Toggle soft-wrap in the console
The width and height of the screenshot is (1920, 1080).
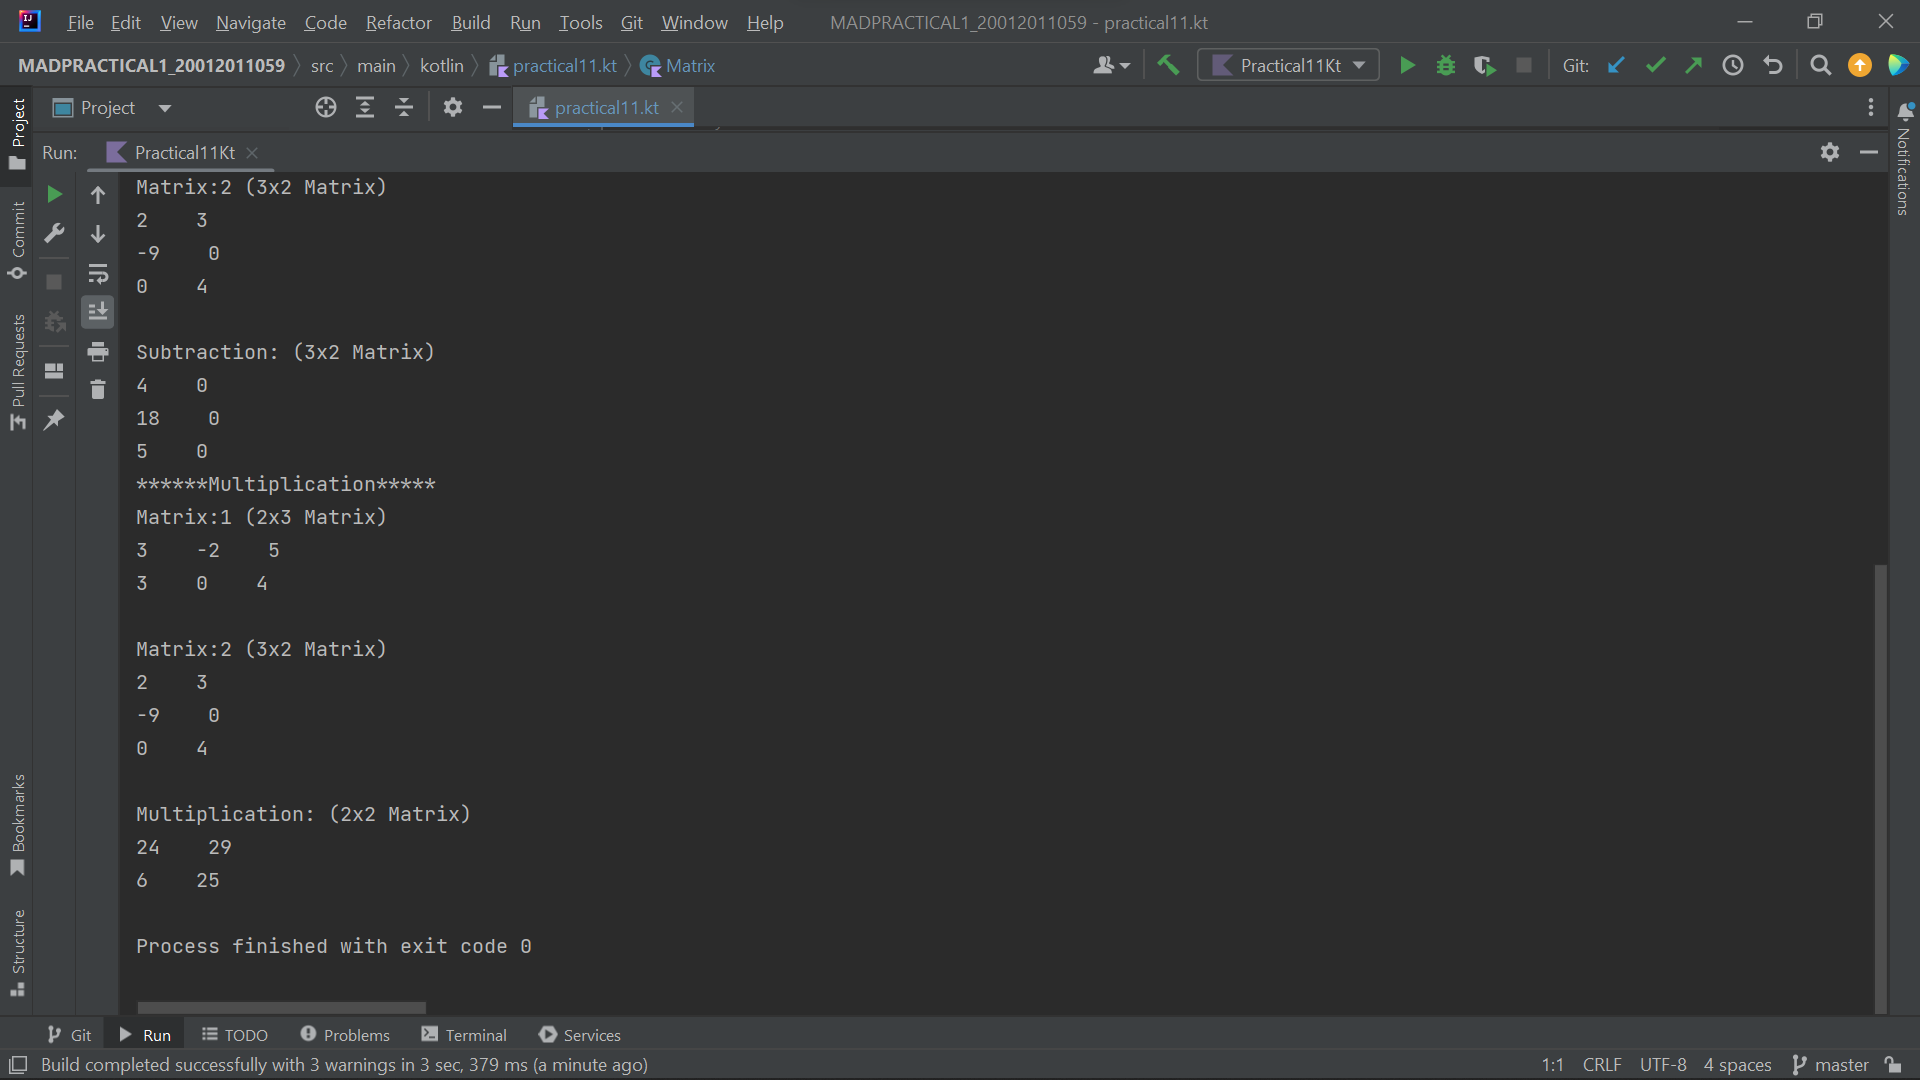(x=98, y=274)
